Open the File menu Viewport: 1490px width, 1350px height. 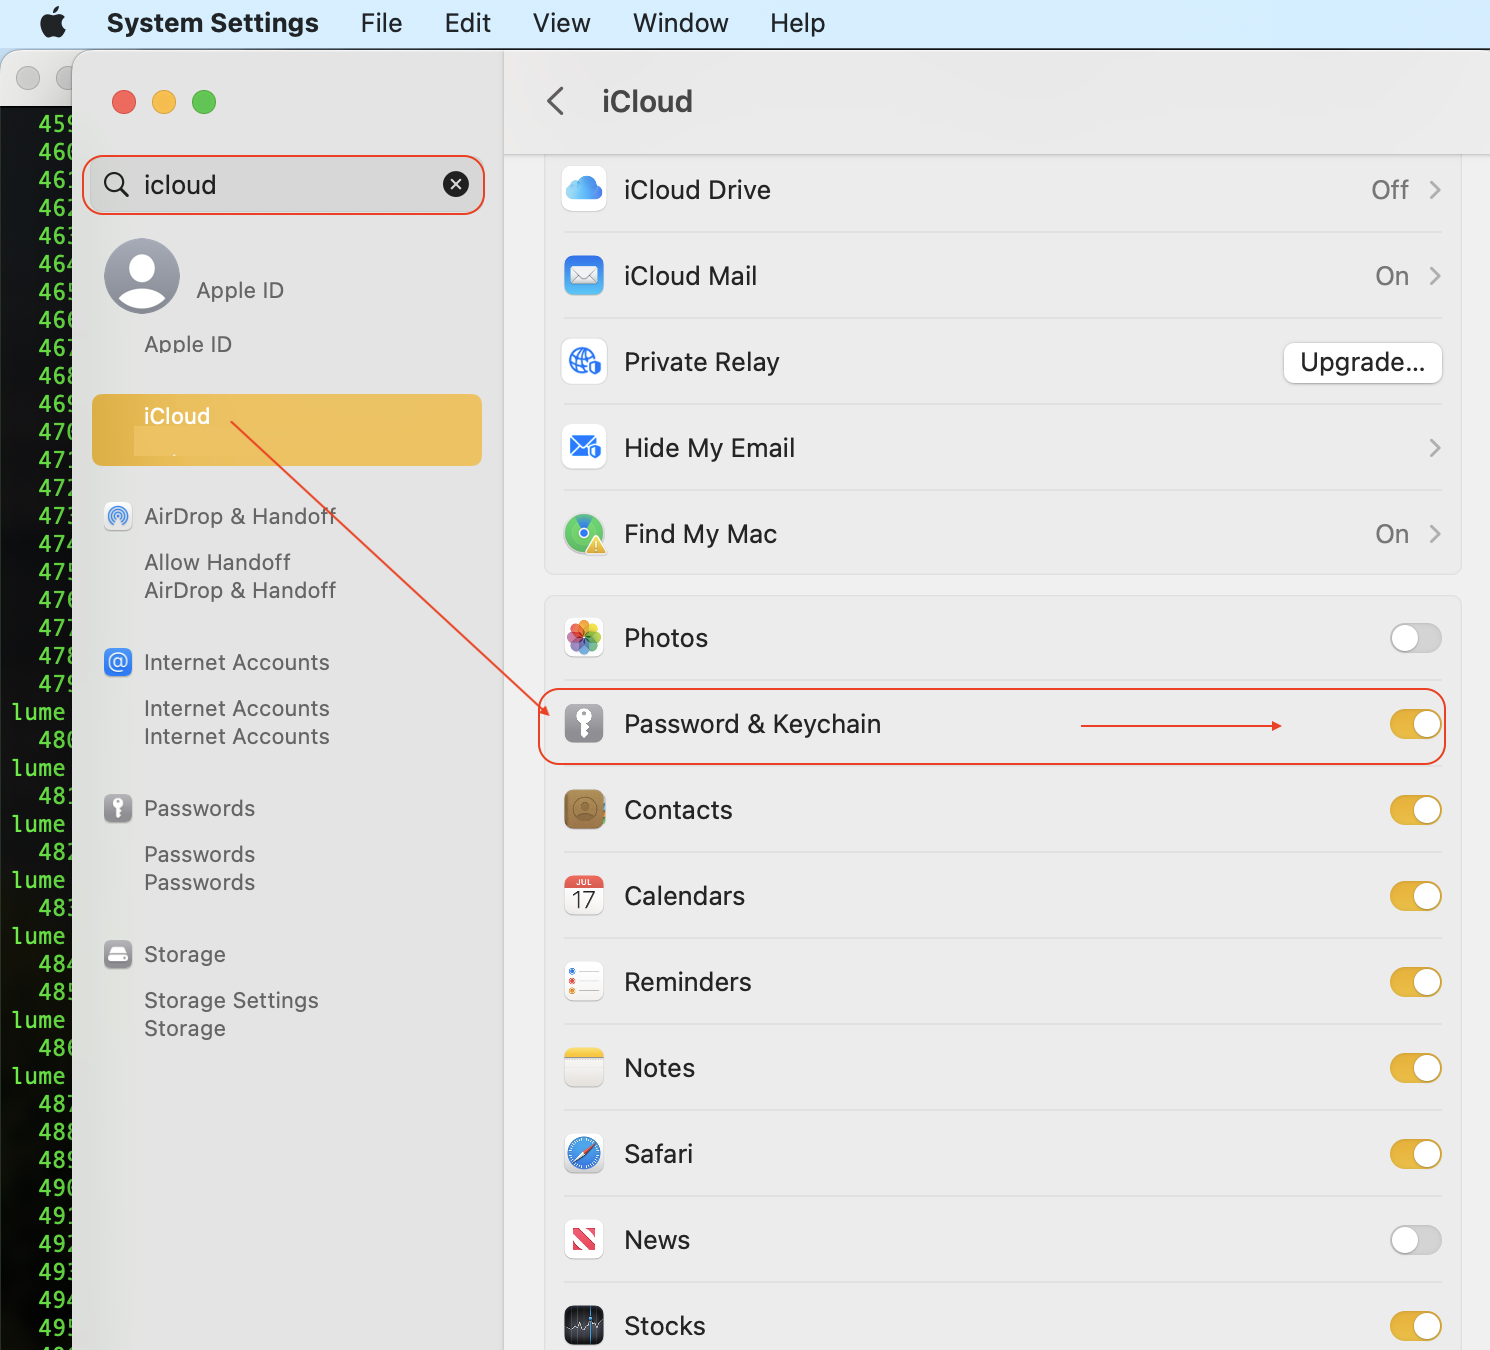[x=382, y=23]
